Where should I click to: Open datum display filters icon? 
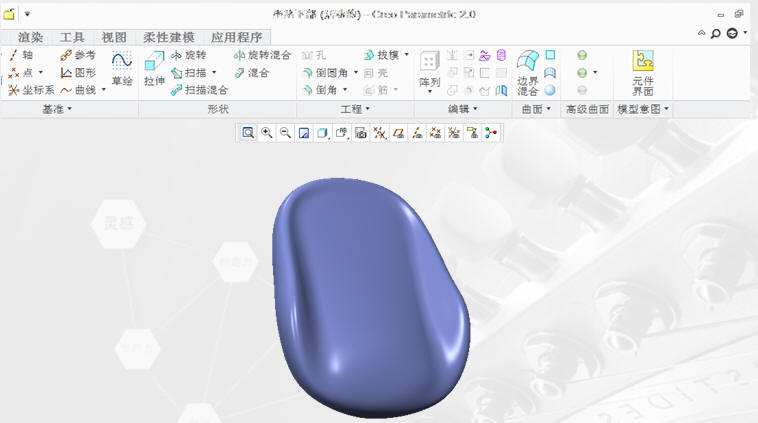click(380, 133)
